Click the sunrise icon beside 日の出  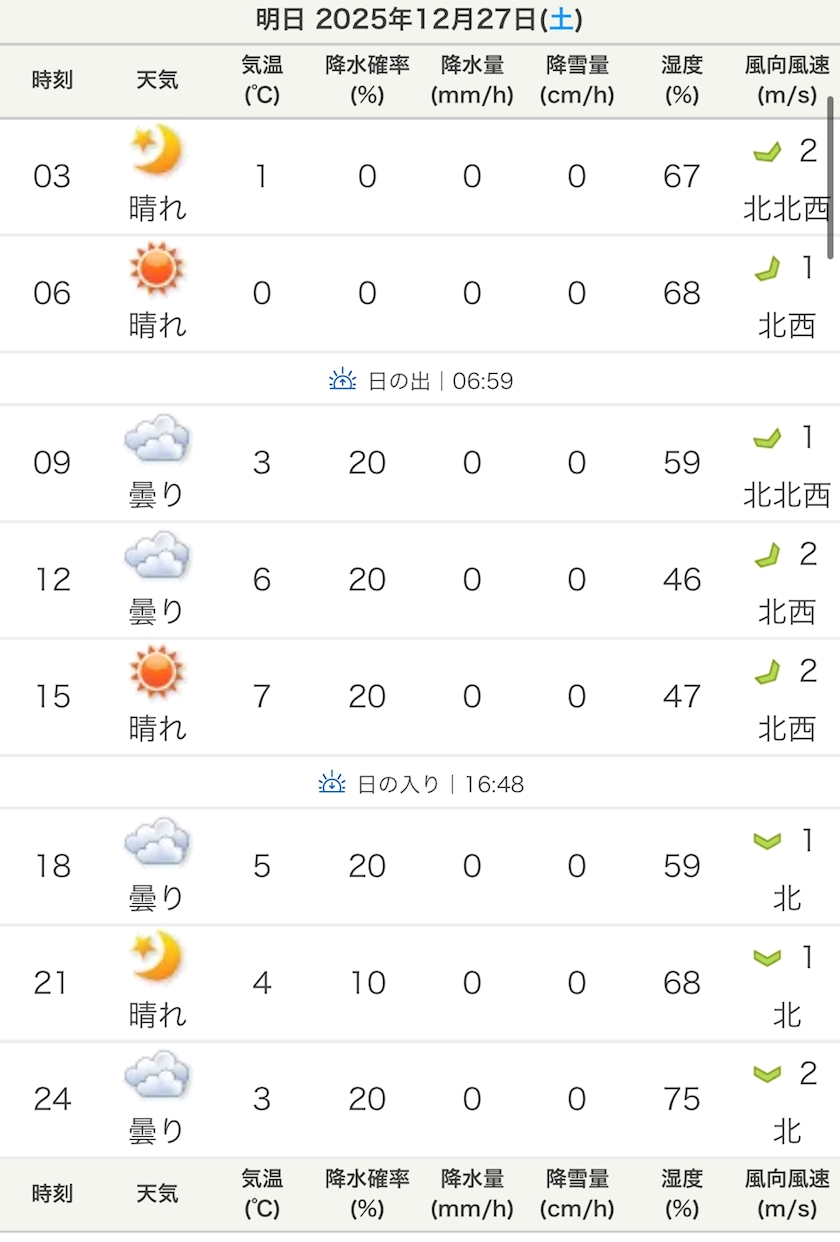(x=343, y=380)
